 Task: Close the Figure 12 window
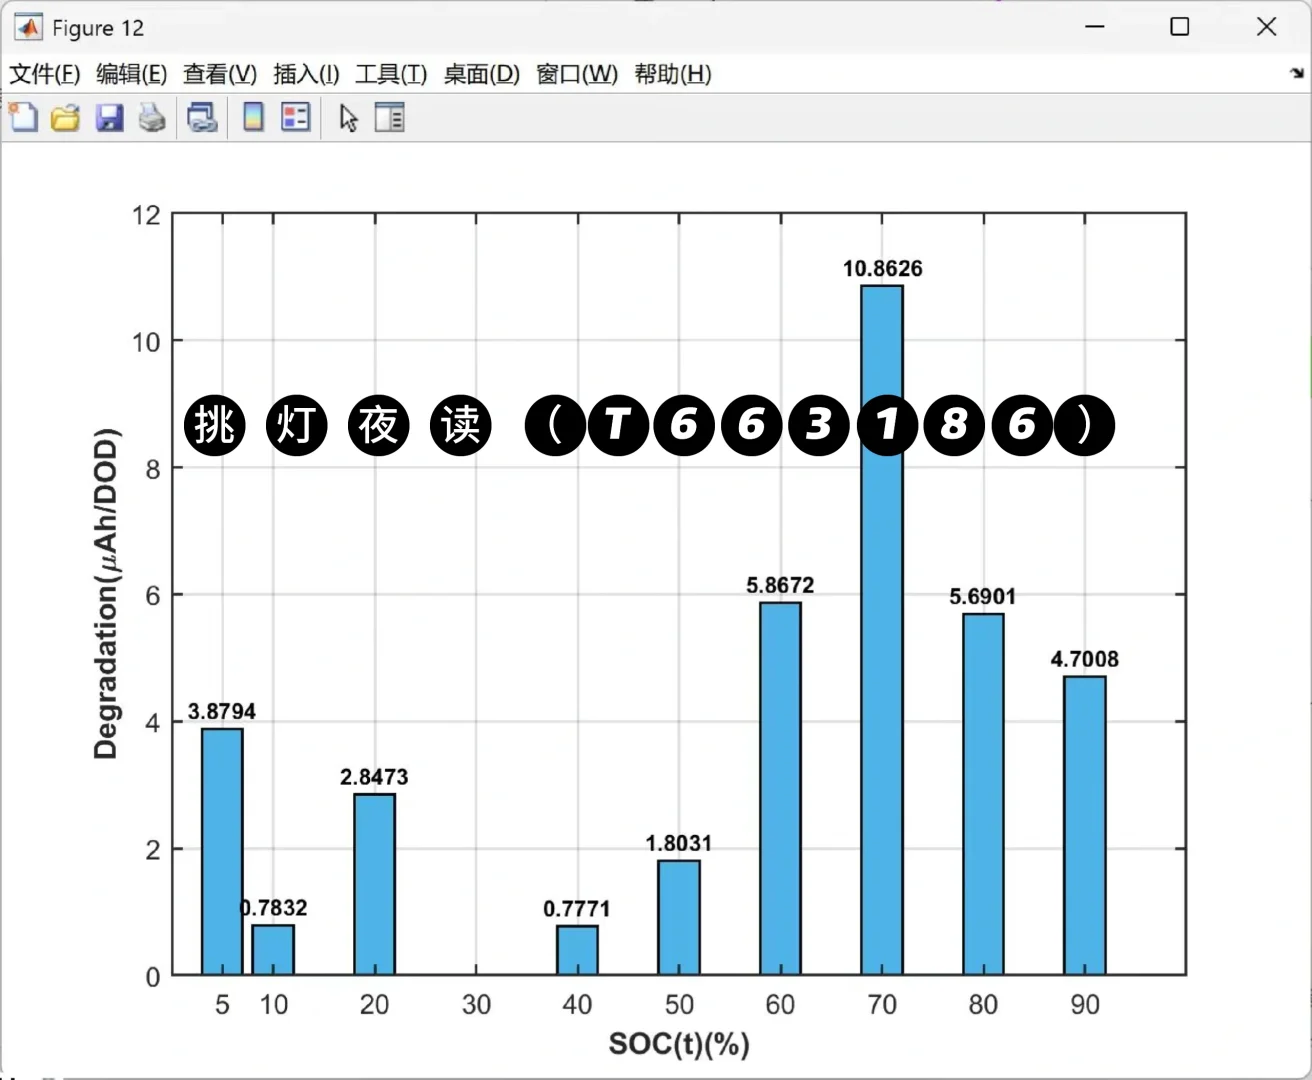(x=1267, y=27)
